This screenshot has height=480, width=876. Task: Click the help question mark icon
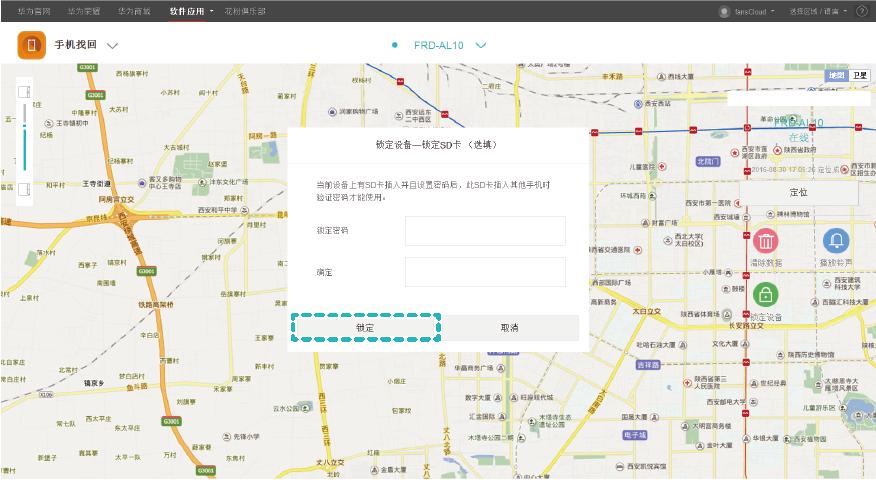coord(862,11)
